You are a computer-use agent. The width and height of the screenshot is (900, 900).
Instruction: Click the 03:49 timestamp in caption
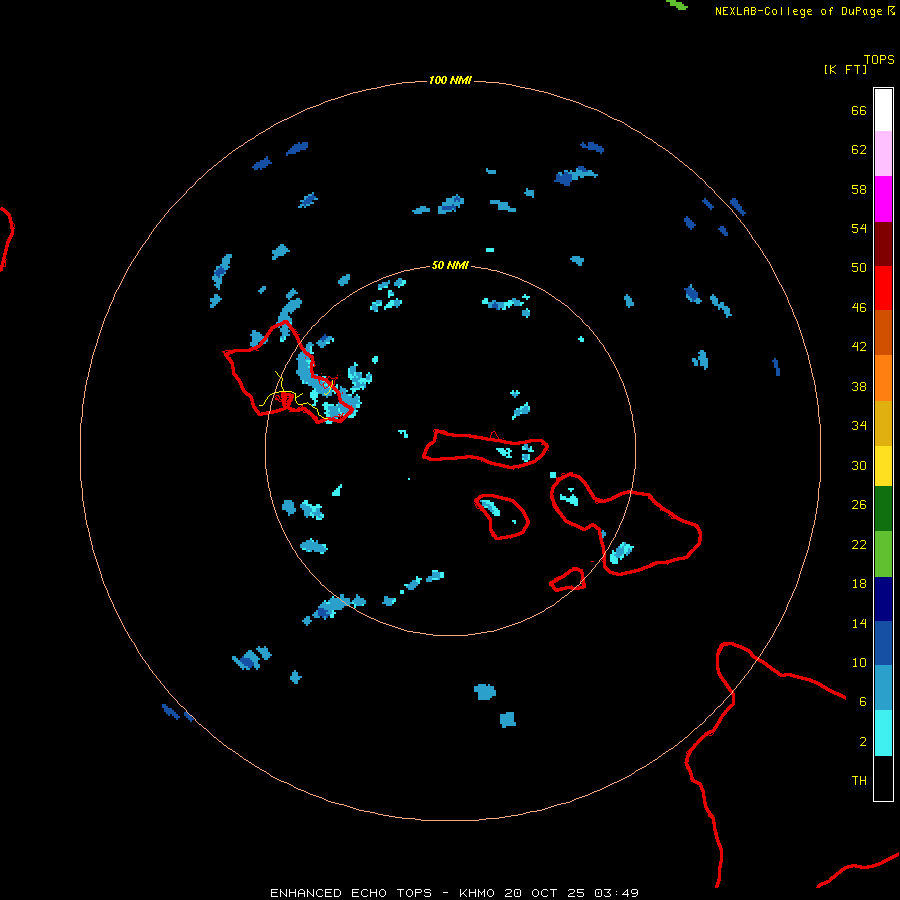coord(616,893)
